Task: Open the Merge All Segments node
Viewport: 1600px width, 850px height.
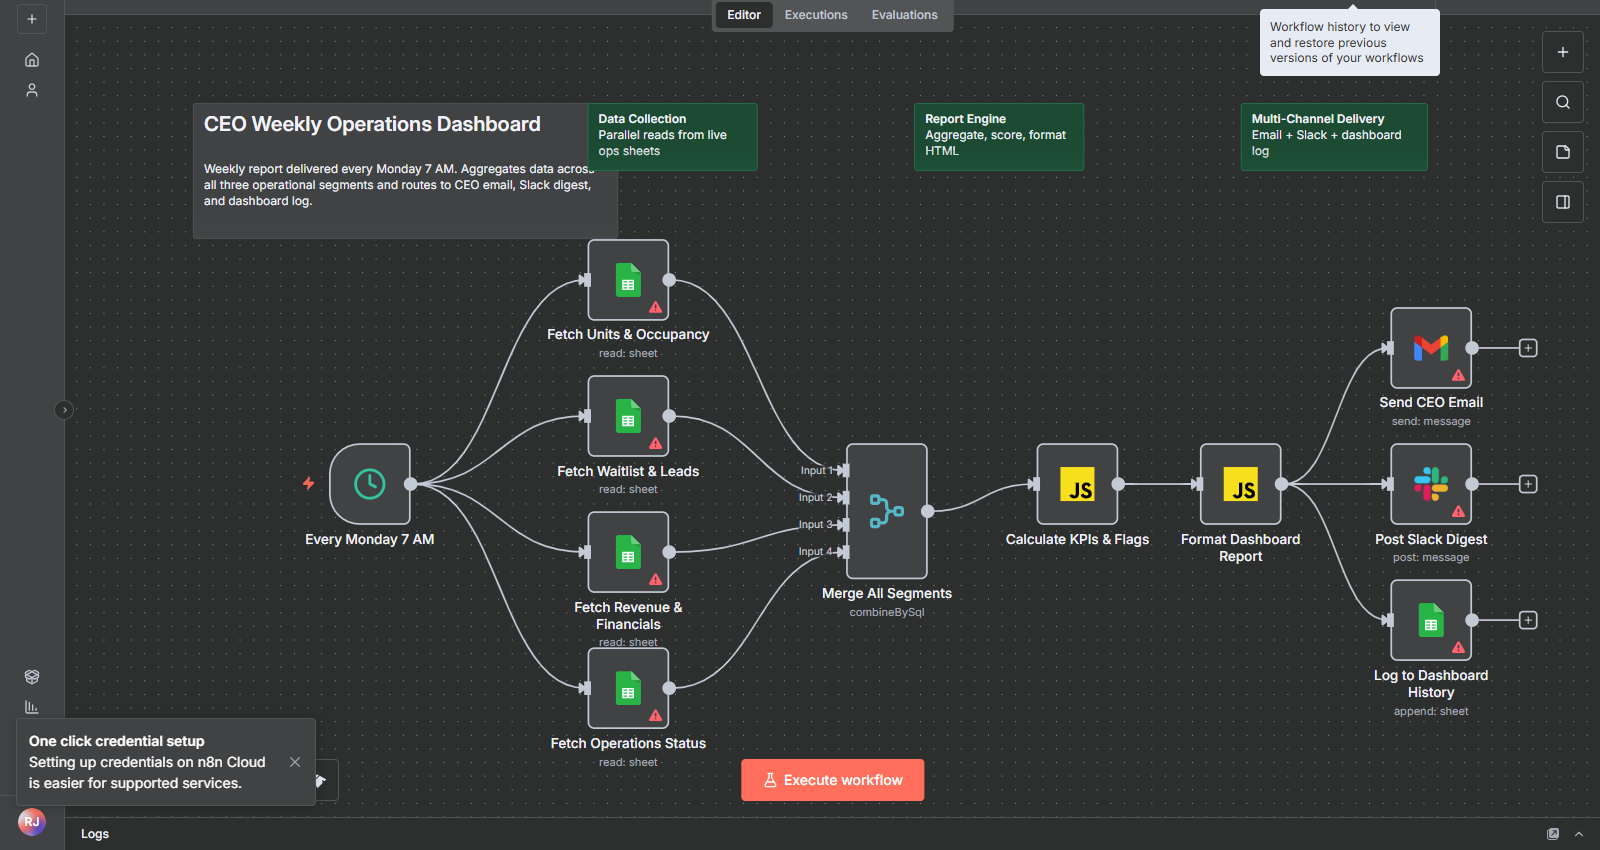Action: (x=887, y=511)
